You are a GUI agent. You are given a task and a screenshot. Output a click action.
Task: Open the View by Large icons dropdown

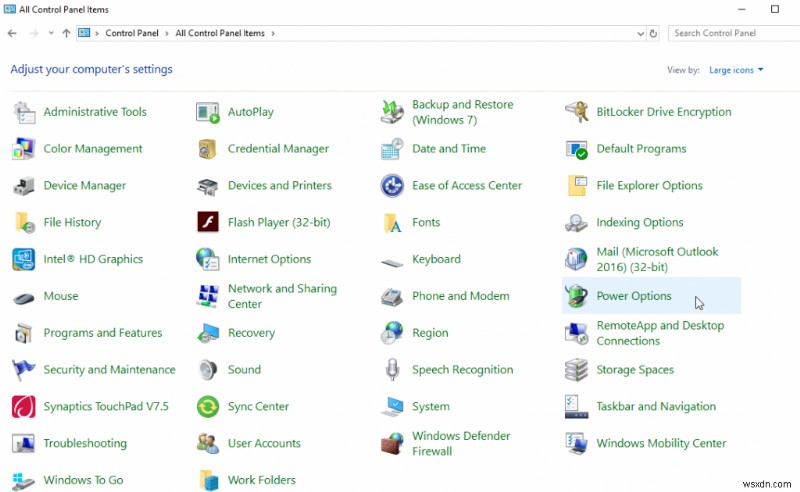[736, 70]
